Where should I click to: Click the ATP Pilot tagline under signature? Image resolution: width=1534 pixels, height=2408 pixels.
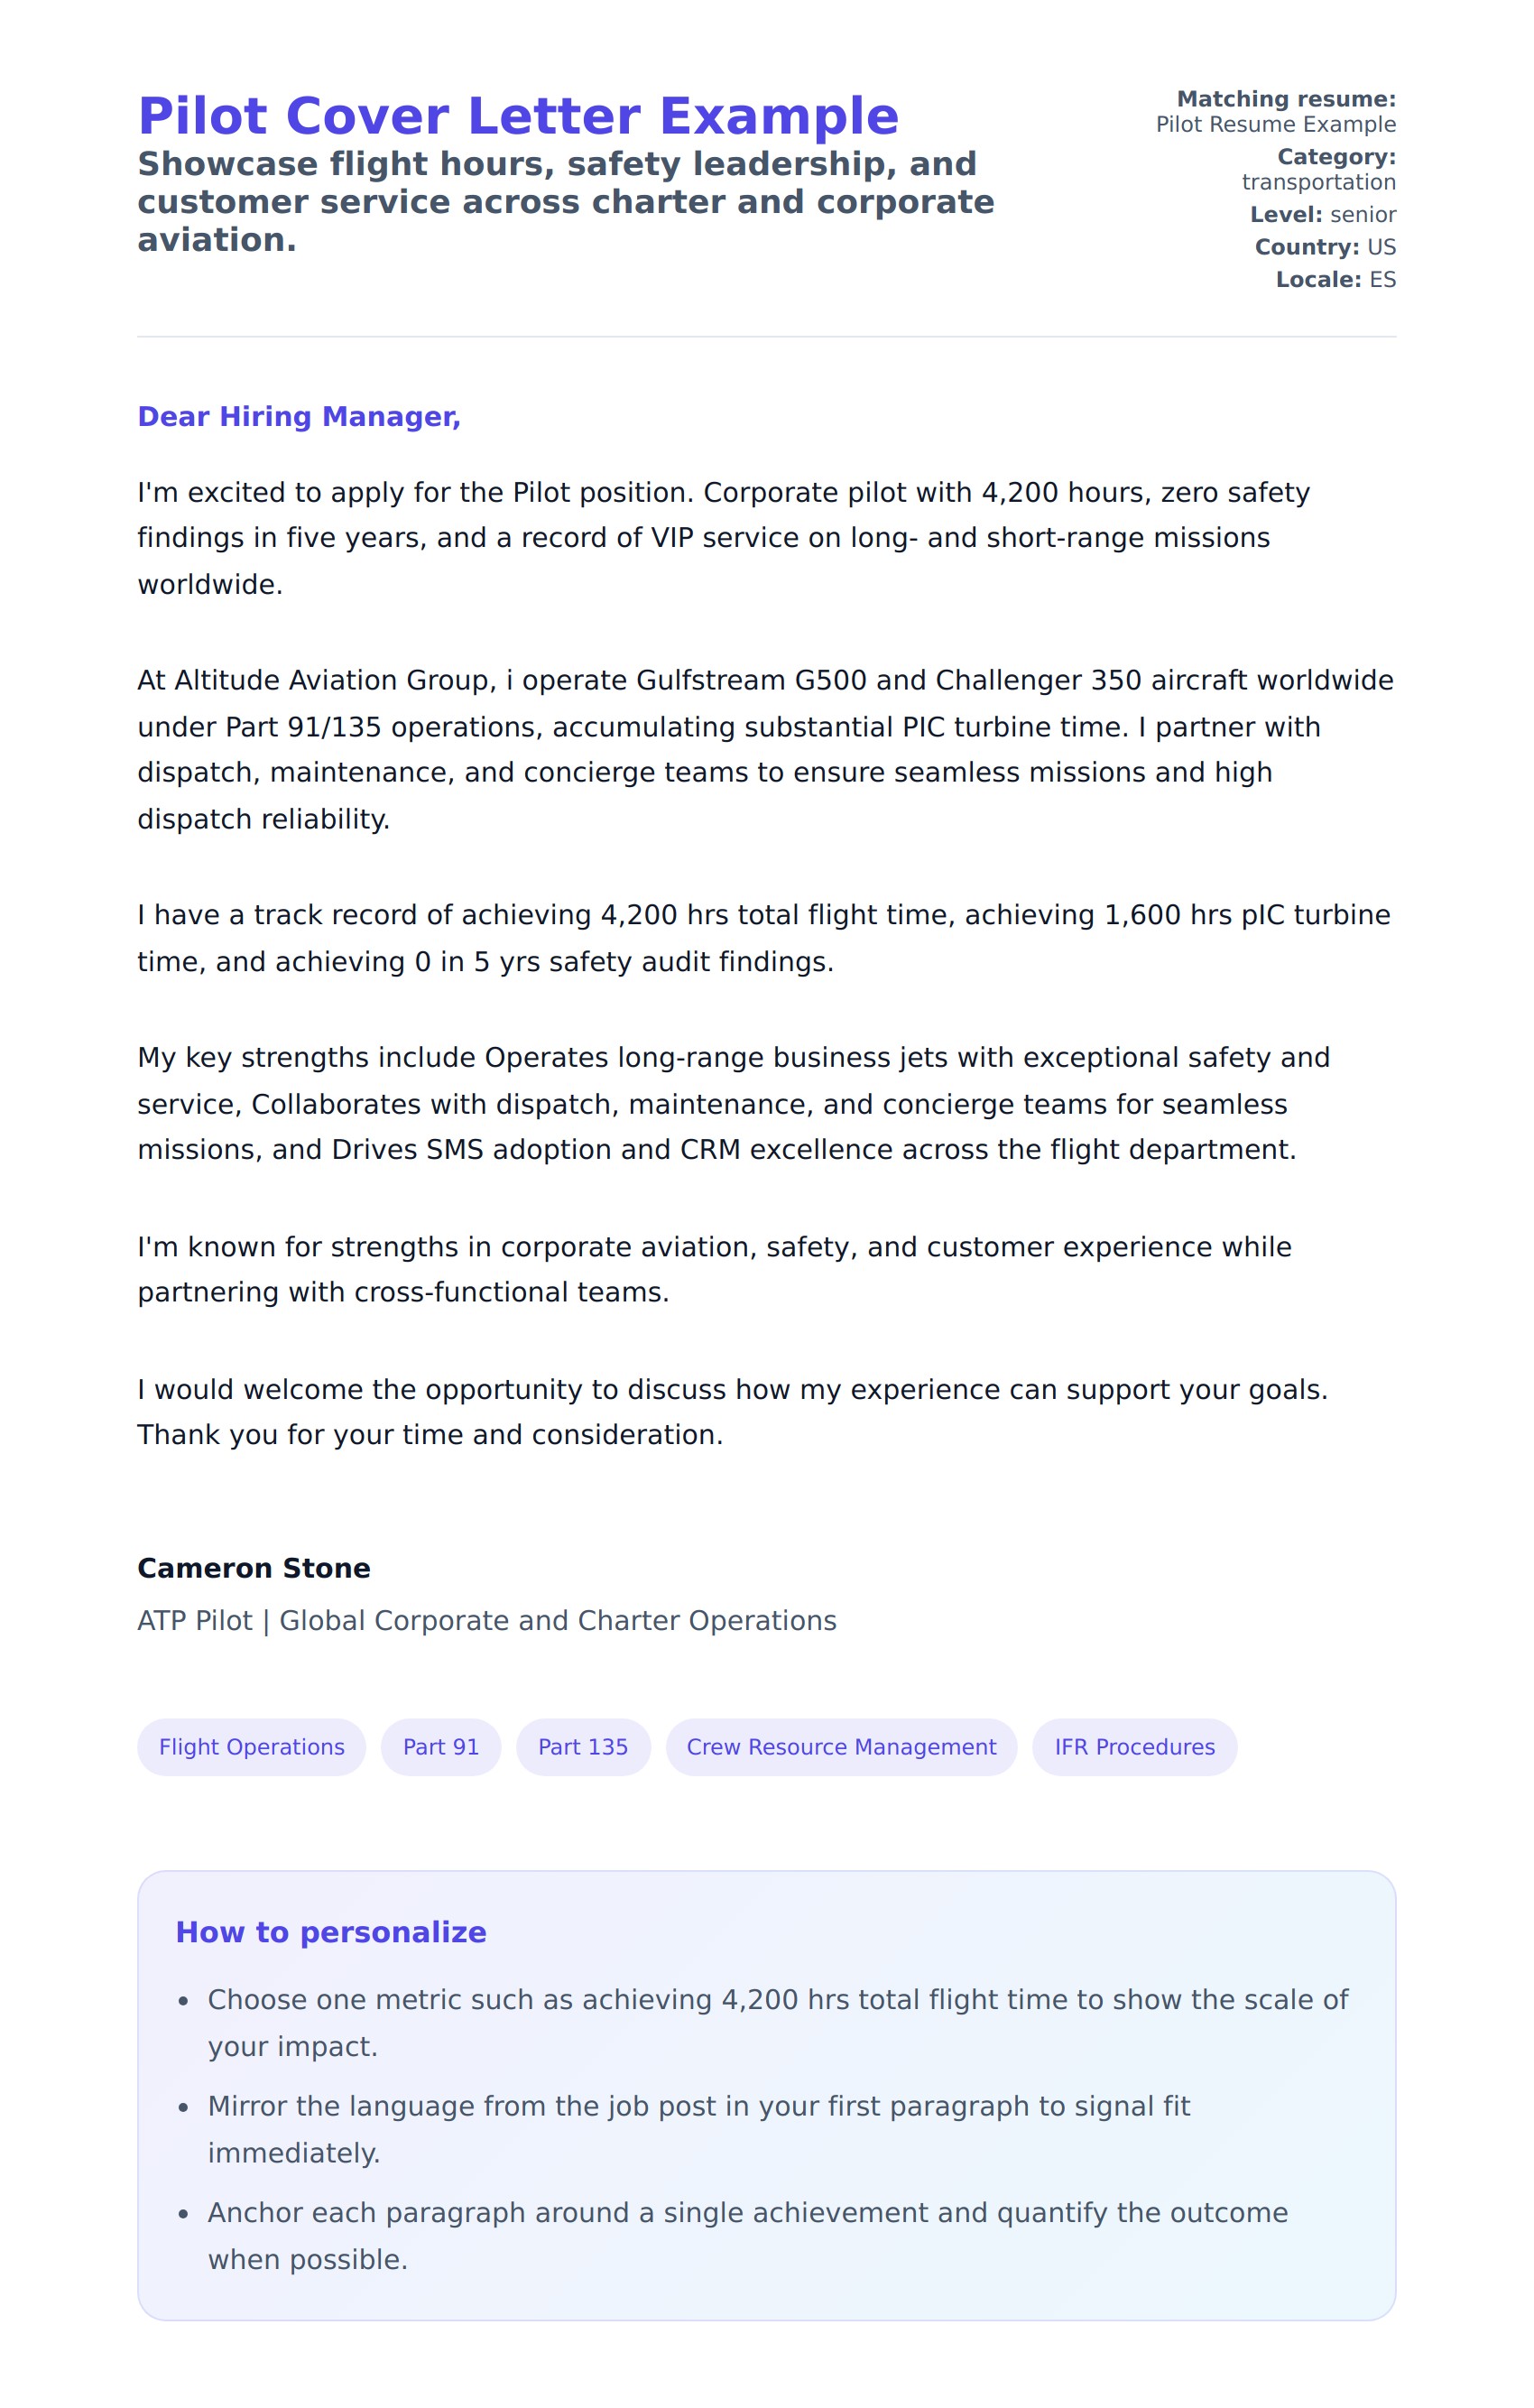pos(487,1621)
